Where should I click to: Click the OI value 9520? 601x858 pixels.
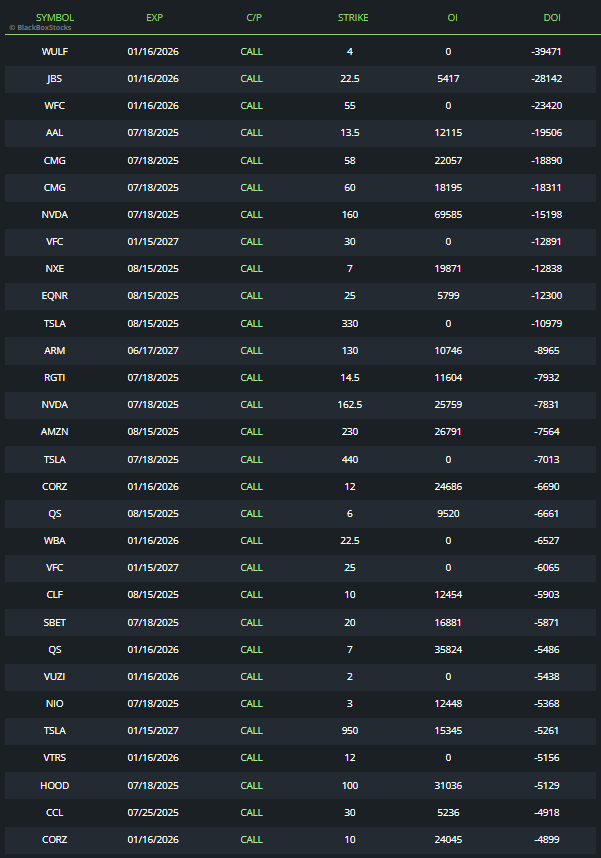click(x=448, y=513)
